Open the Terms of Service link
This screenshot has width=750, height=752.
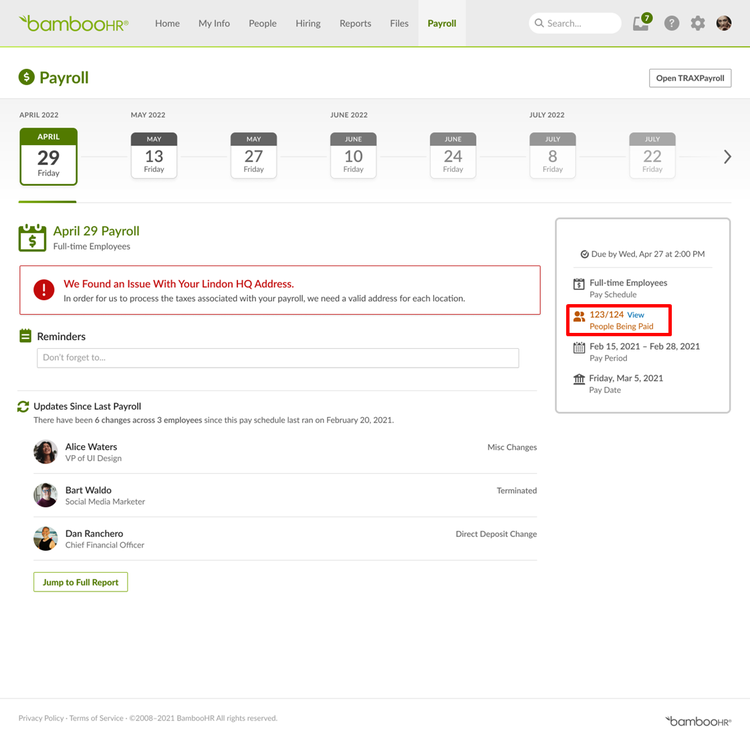click(96, 718)
